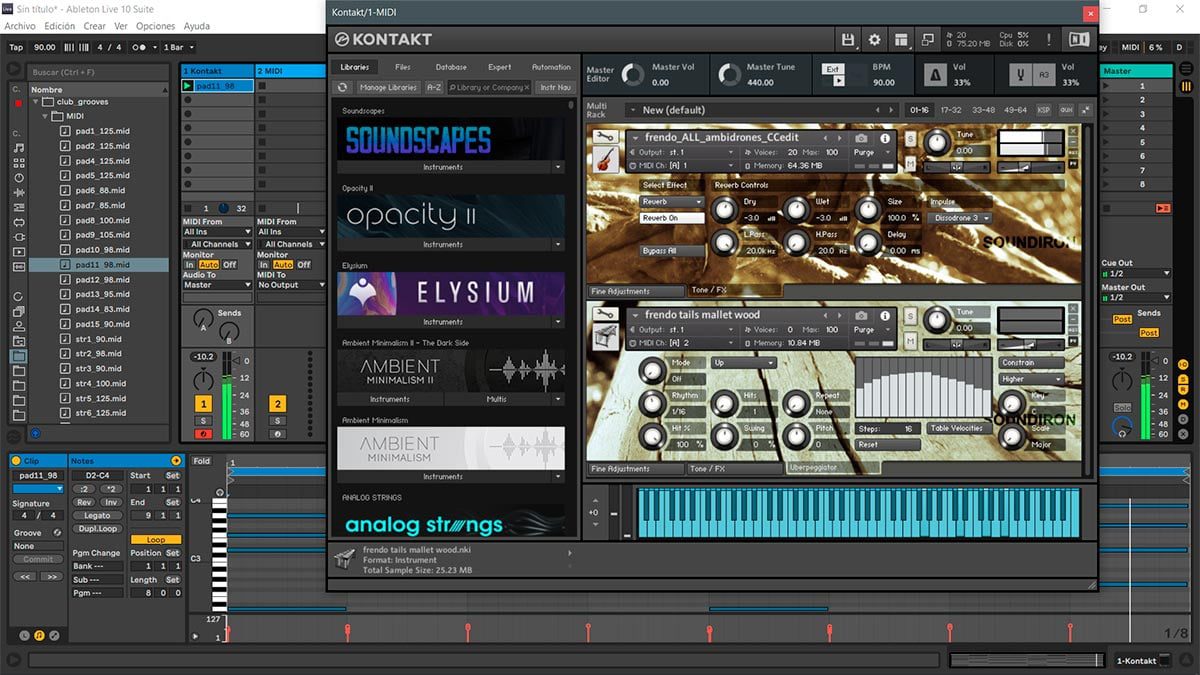Solo the frendo tails mallet wood instrument
This screenshot has height=675, width=1200.
coord(911,318)
